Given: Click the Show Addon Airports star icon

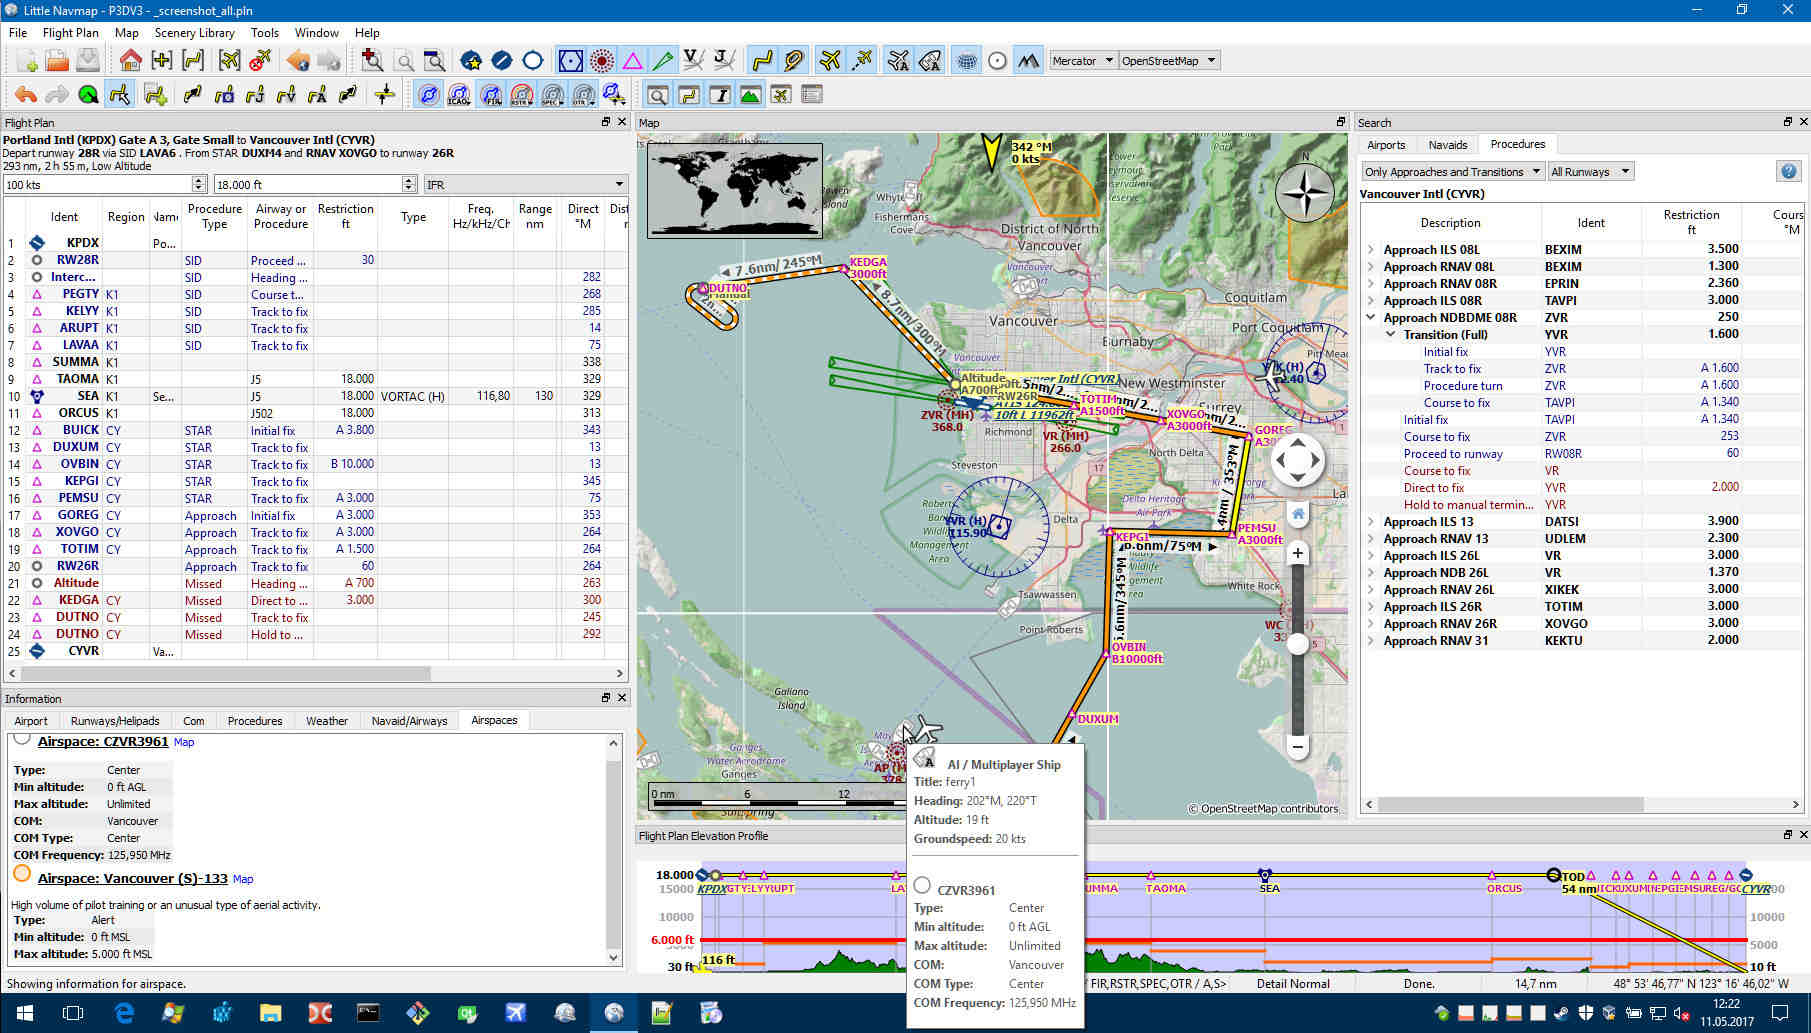Looking at the screenshot, I should click(471, 61).
